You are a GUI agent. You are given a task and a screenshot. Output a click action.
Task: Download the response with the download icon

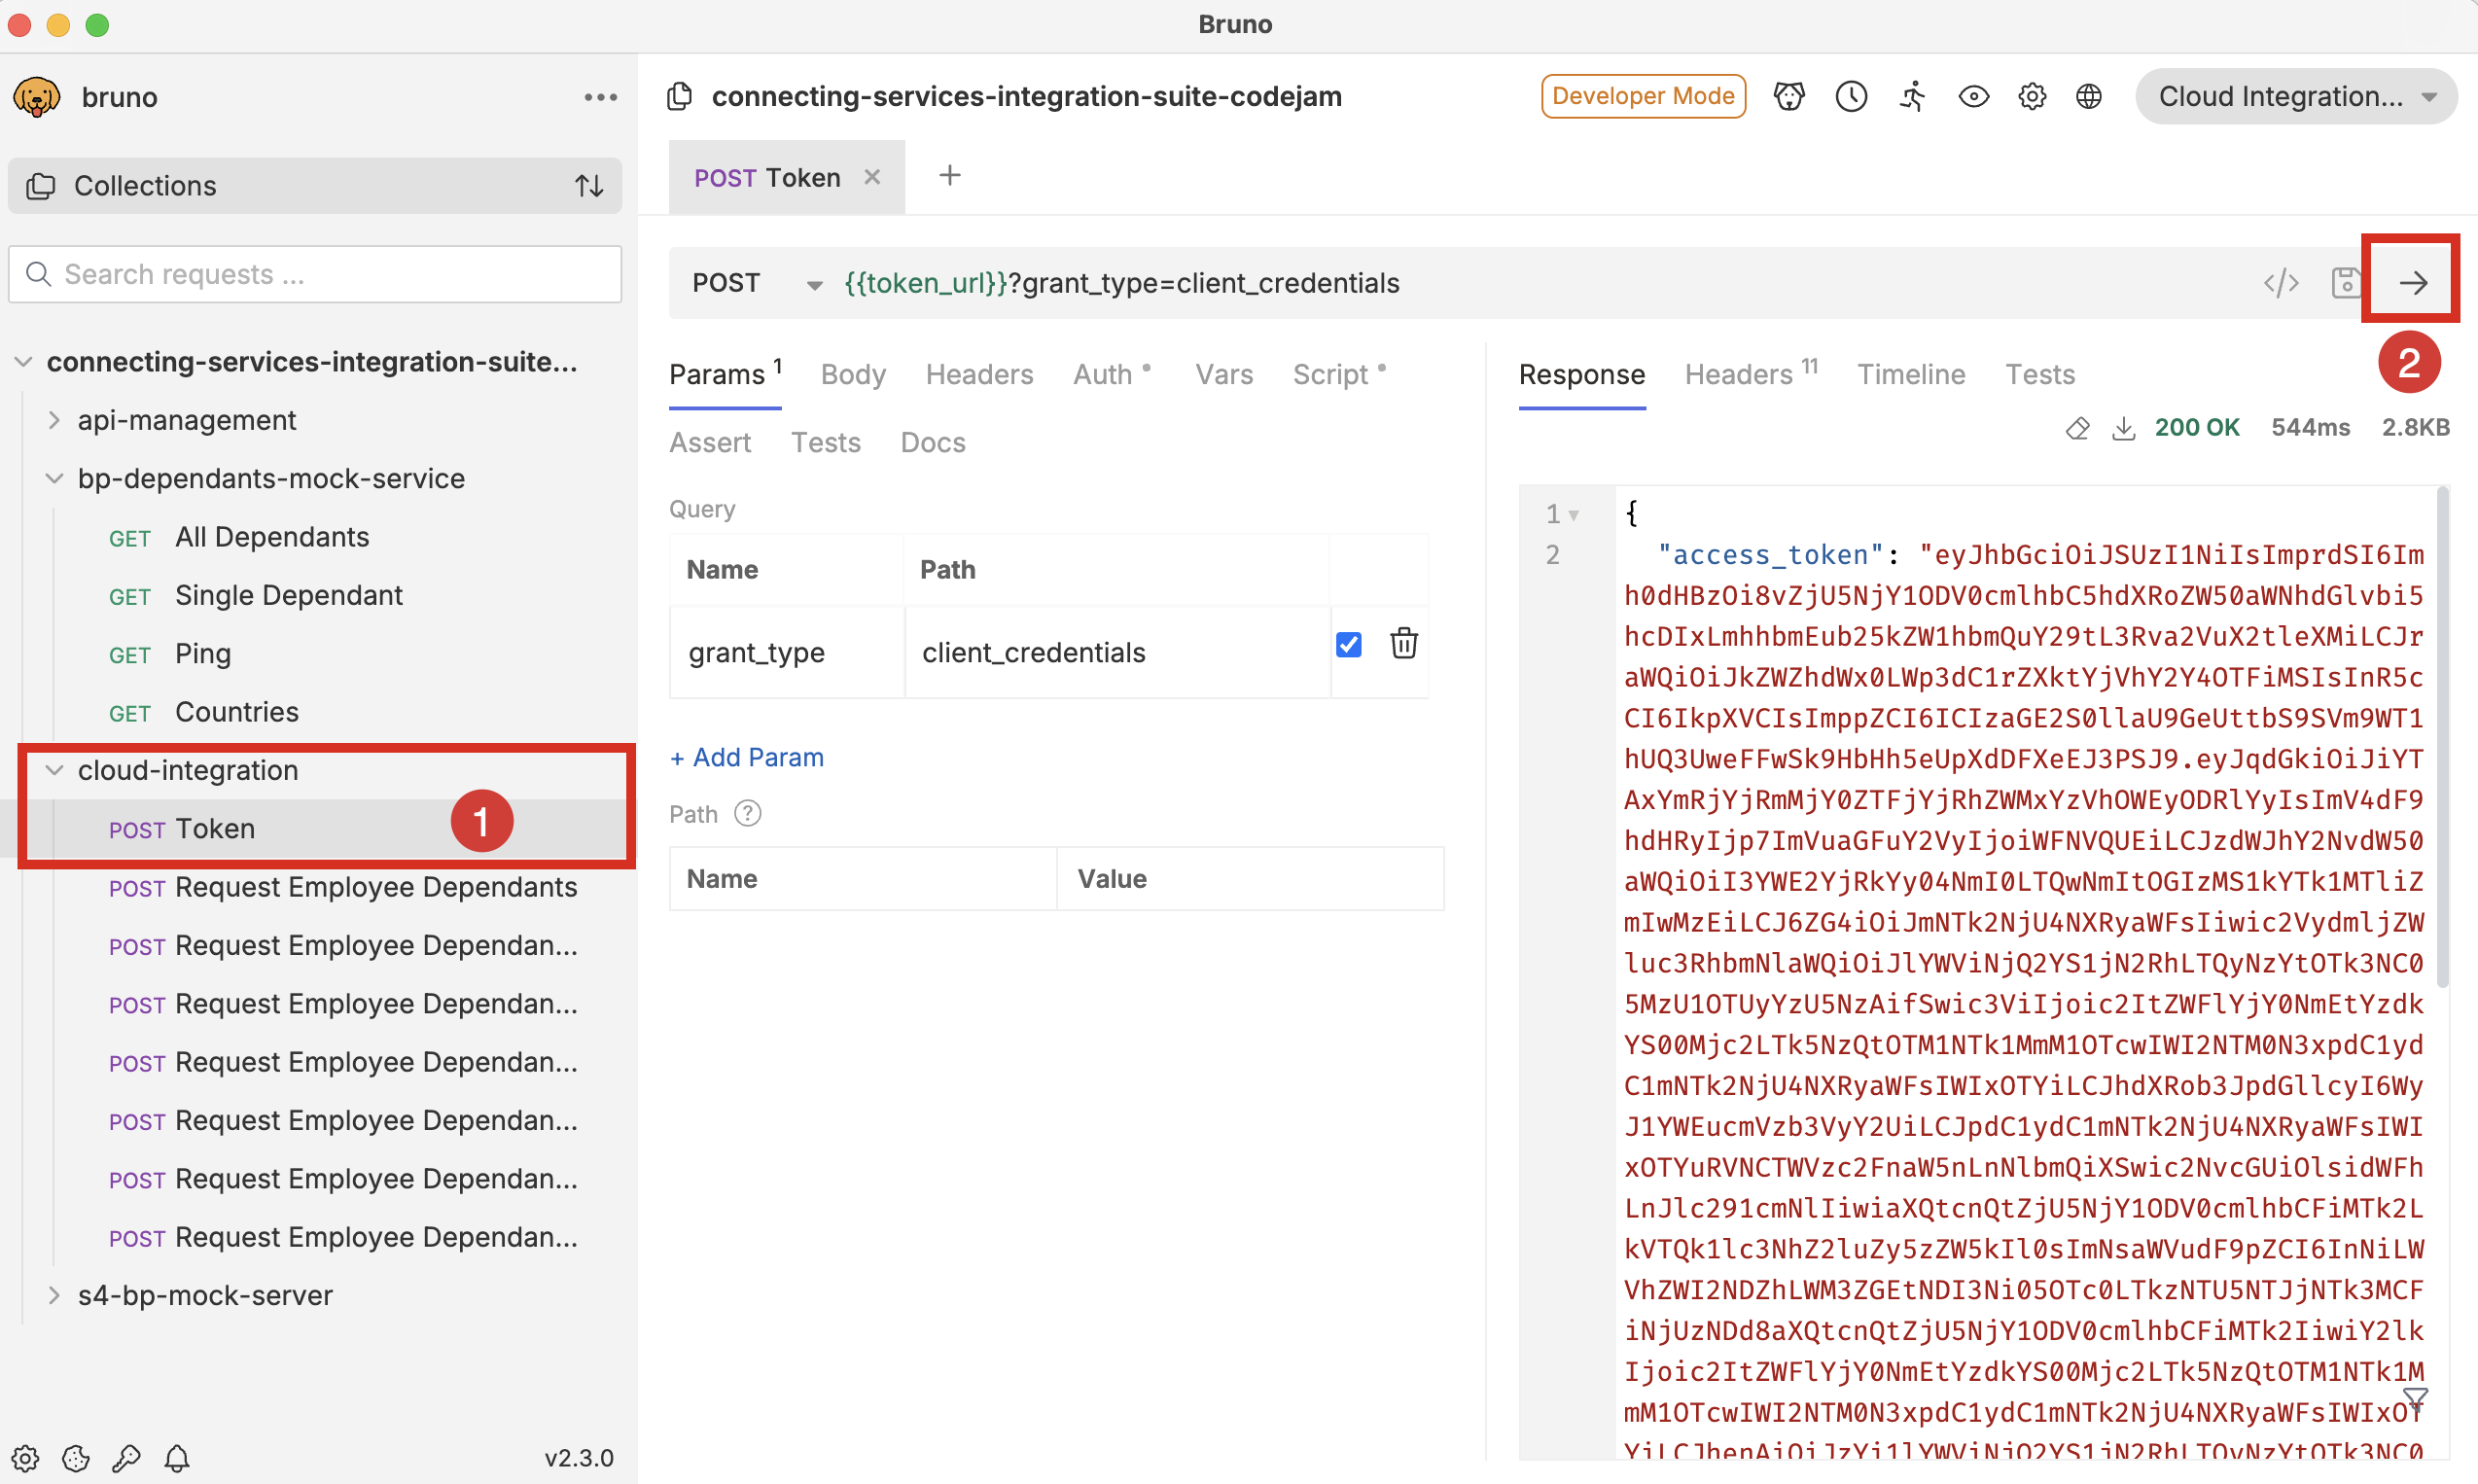coord(2123,428)
